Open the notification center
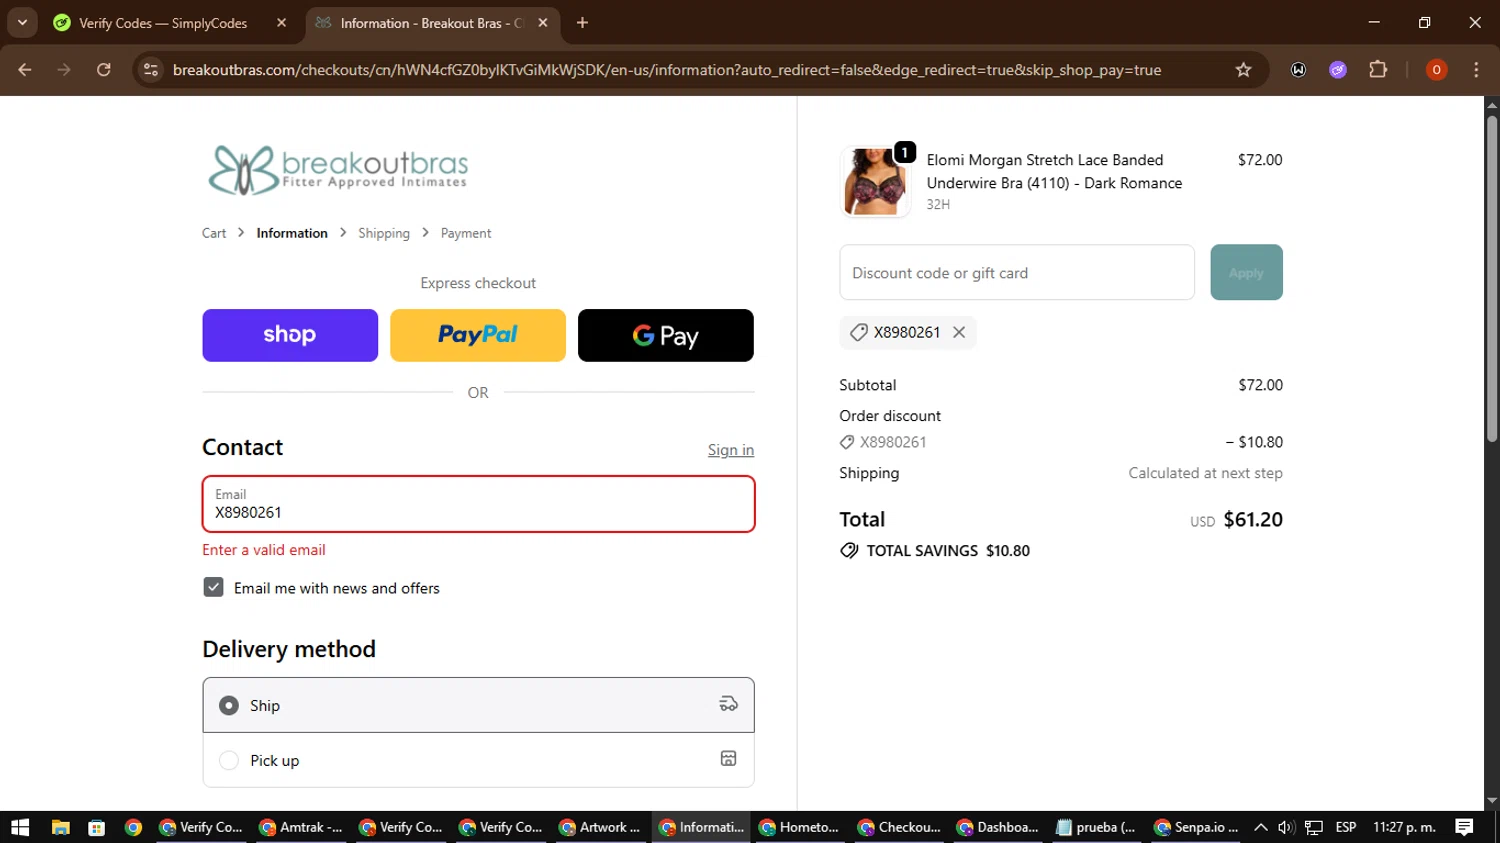The height and width of the screenshot is (843, 1500). click(x=1465, y=827)
